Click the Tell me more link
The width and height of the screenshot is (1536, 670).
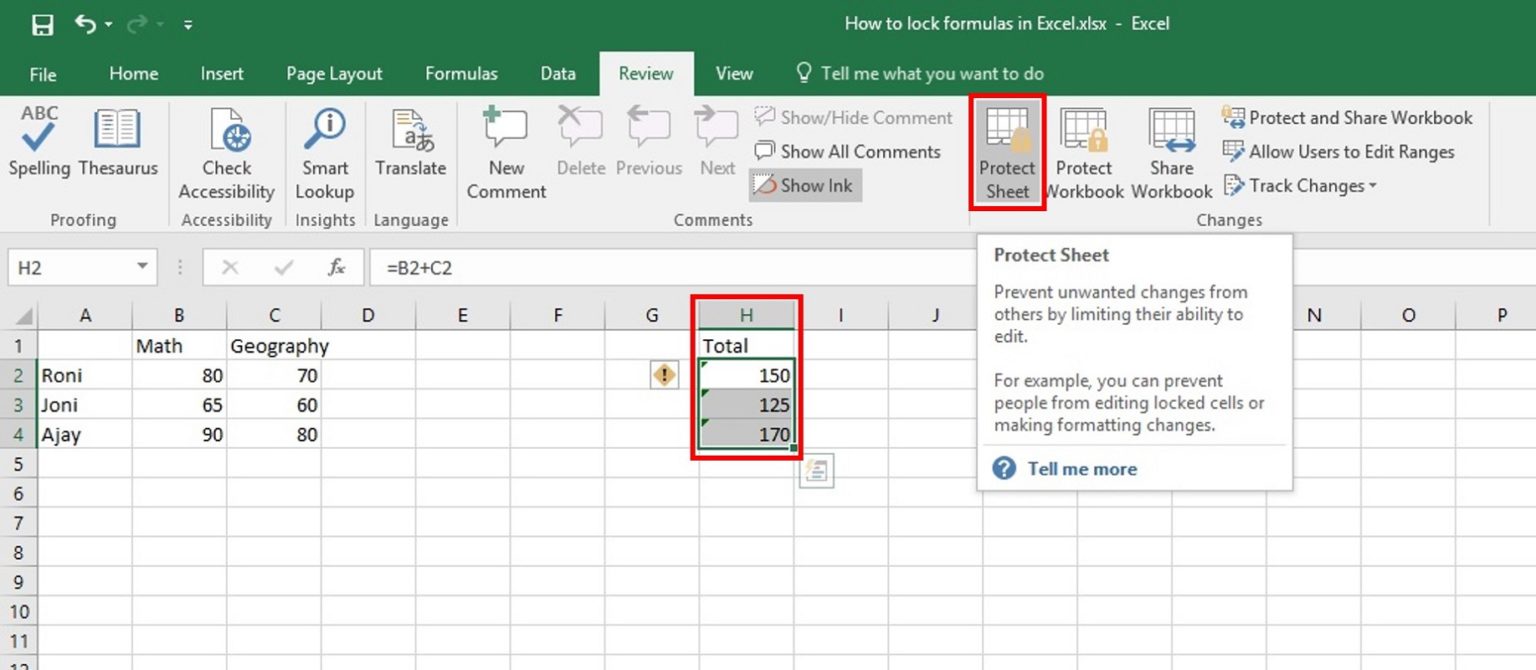[1081, 469]
